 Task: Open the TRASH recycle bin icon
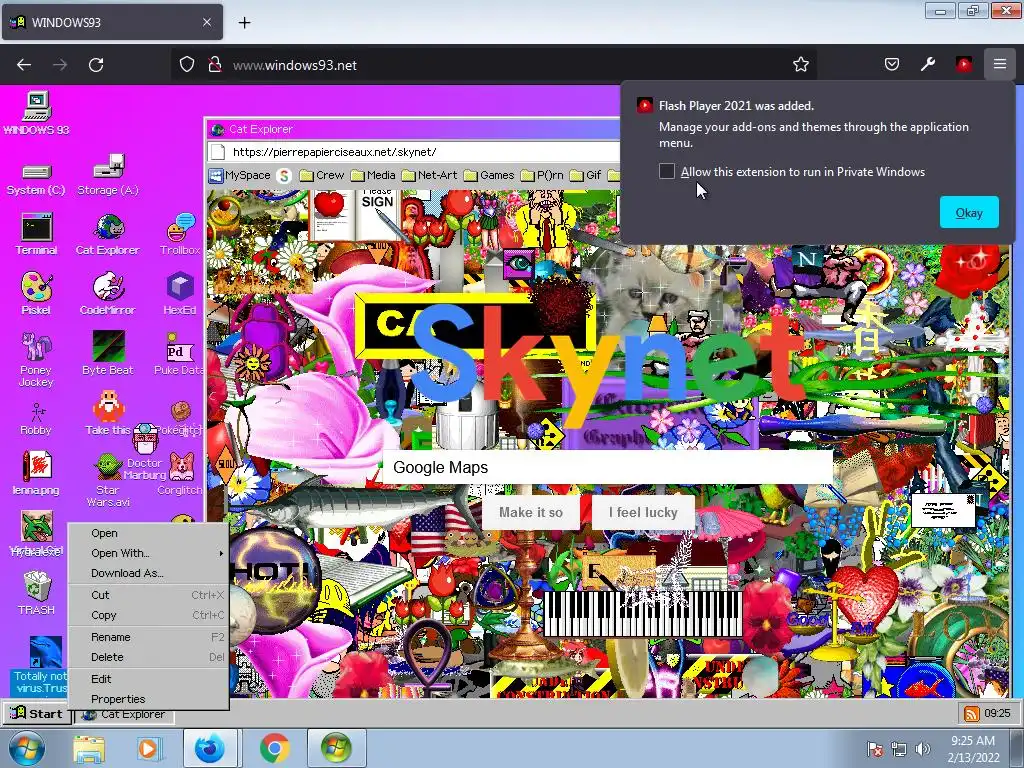[37, 593]
